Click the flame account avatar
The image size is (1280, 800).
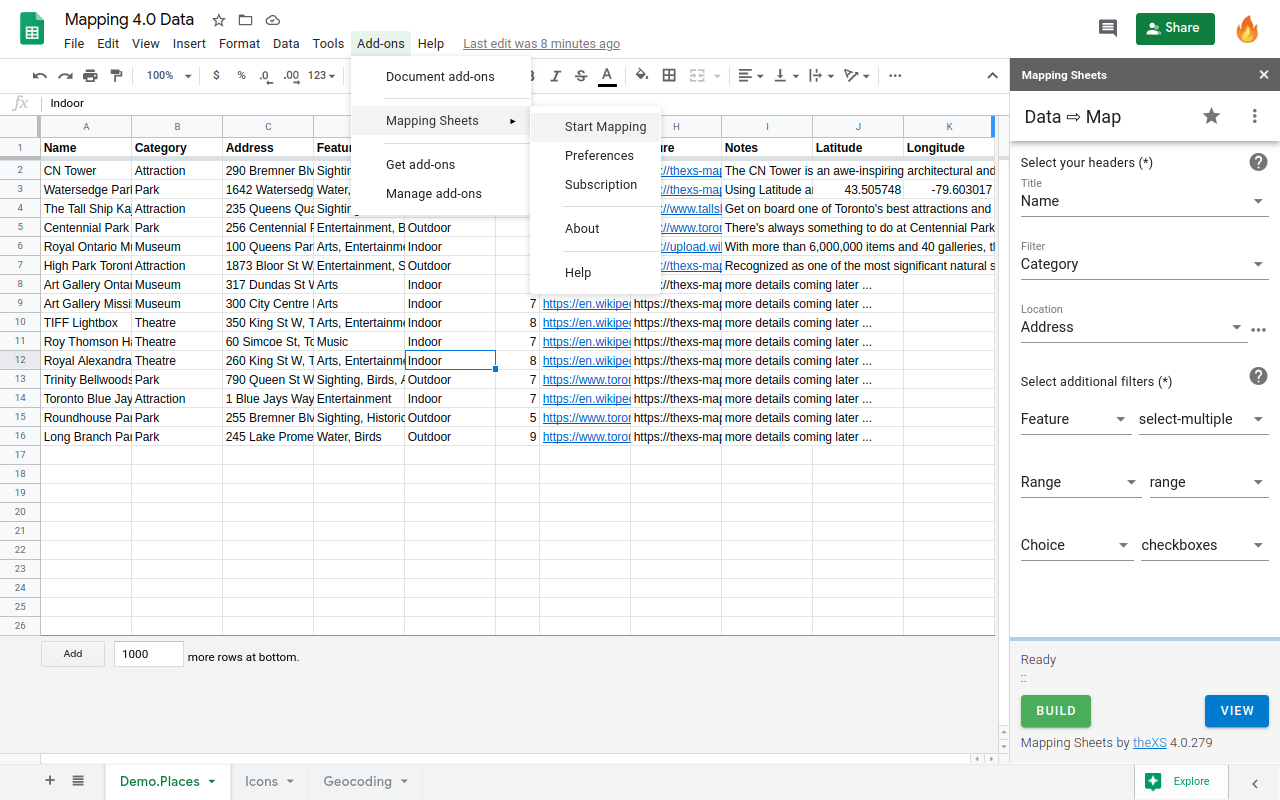tap(1247, 28)
